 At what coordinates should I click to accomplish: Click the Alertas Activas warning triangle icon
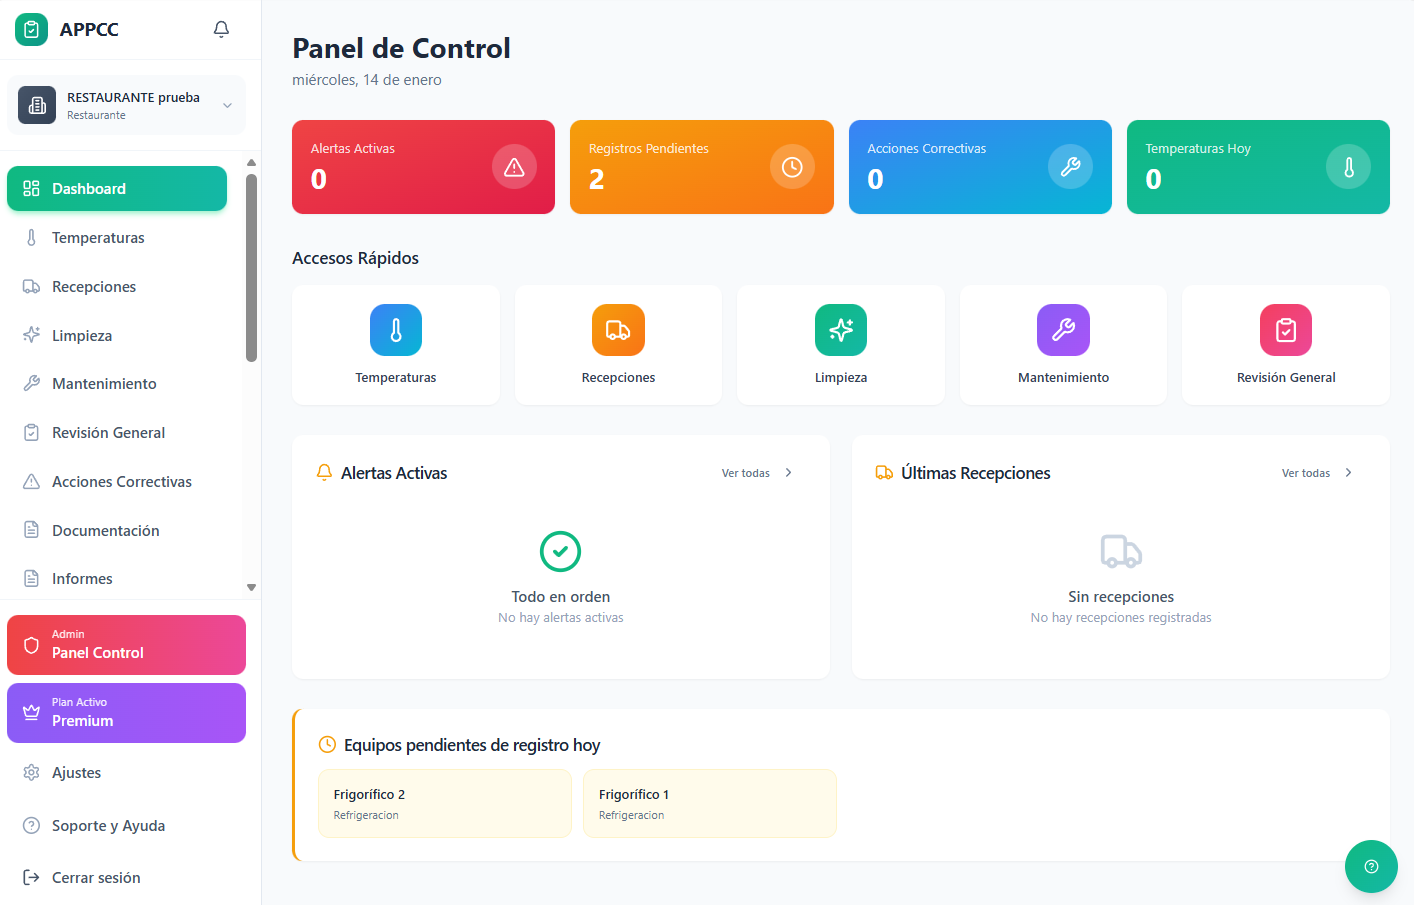pyautogui.click(x=514, y=167)
